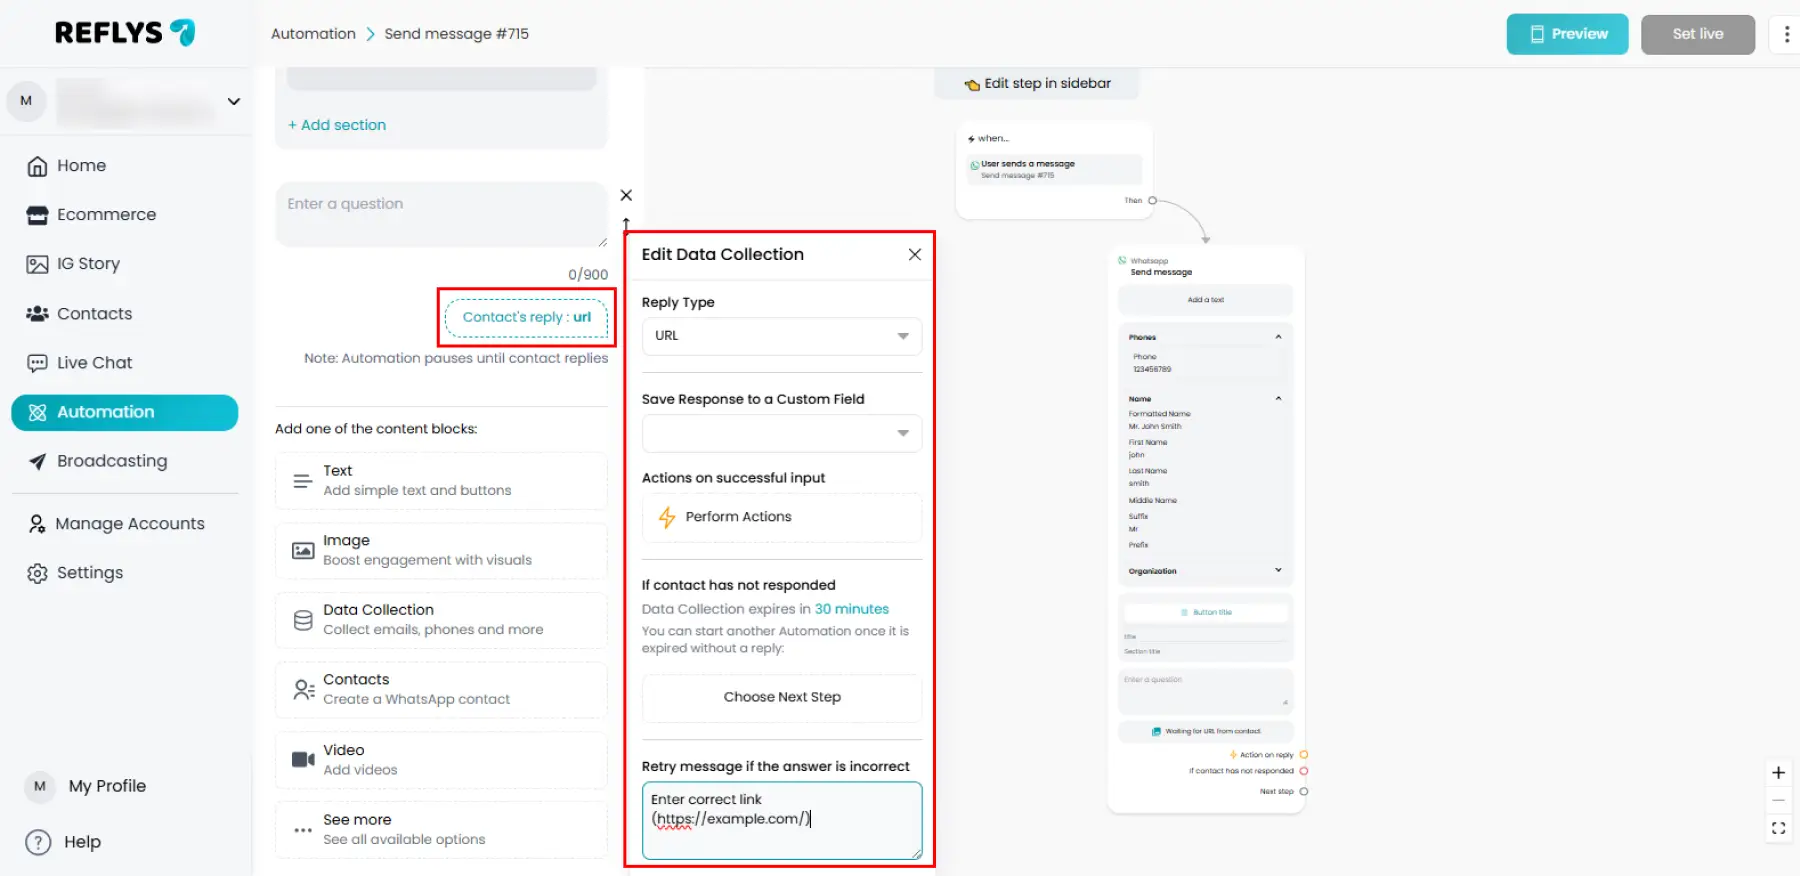The image size is (1800, 876).
Task: Click the Set live button
Action: point(1697,34)
